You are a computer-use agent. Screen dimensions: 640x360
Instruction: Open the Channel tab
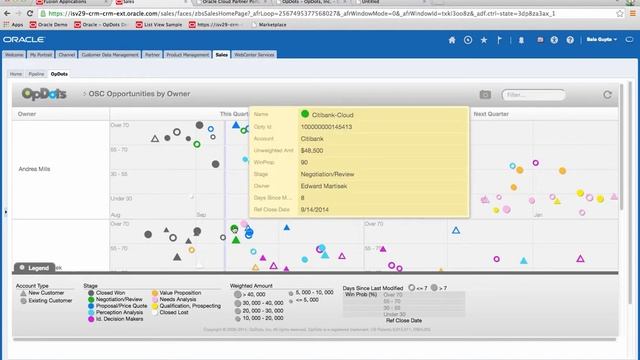(67, 55)
